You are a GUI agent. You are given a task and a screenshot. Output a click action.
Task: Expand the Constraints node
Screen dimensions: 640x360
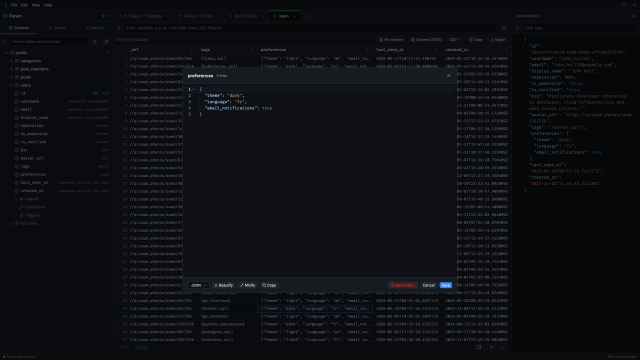point(16,207)
